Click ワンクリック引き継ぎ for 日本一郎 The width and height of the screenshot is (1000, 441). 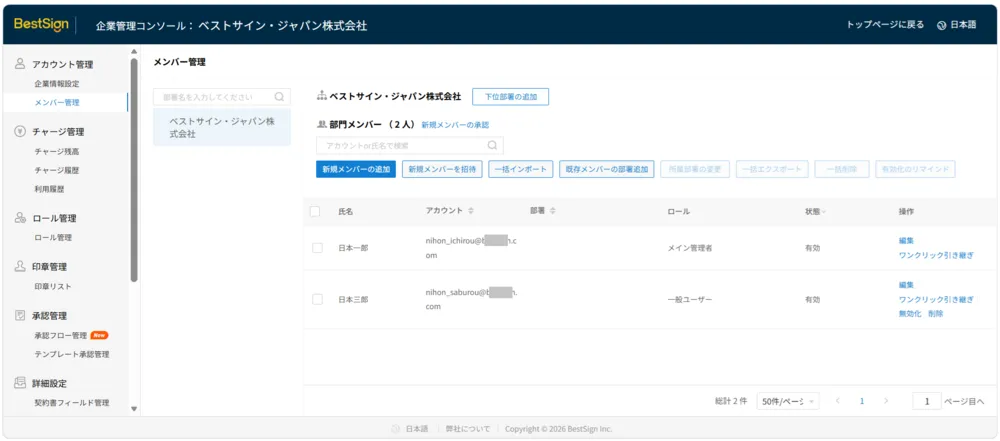tap(936, 255)
